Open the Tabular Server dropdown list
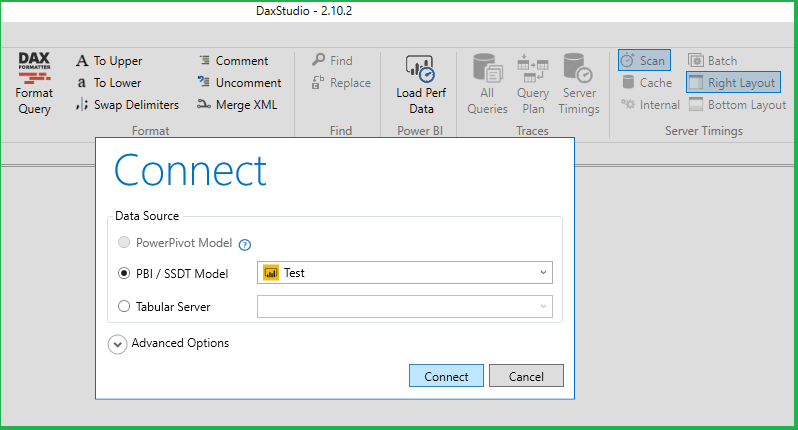This screenshot has width=798, height=430. coord(405,306)
